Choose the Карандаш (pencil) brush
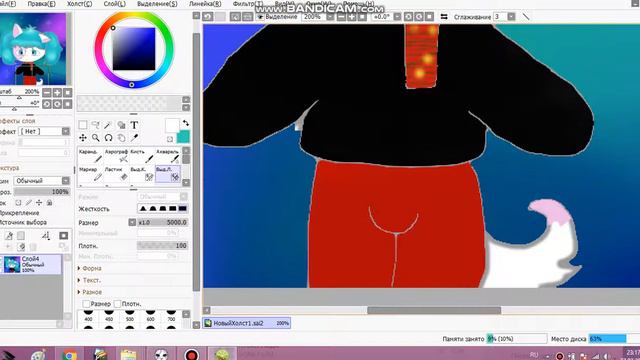This screenshot has width=640, height=360. (90, 156)
